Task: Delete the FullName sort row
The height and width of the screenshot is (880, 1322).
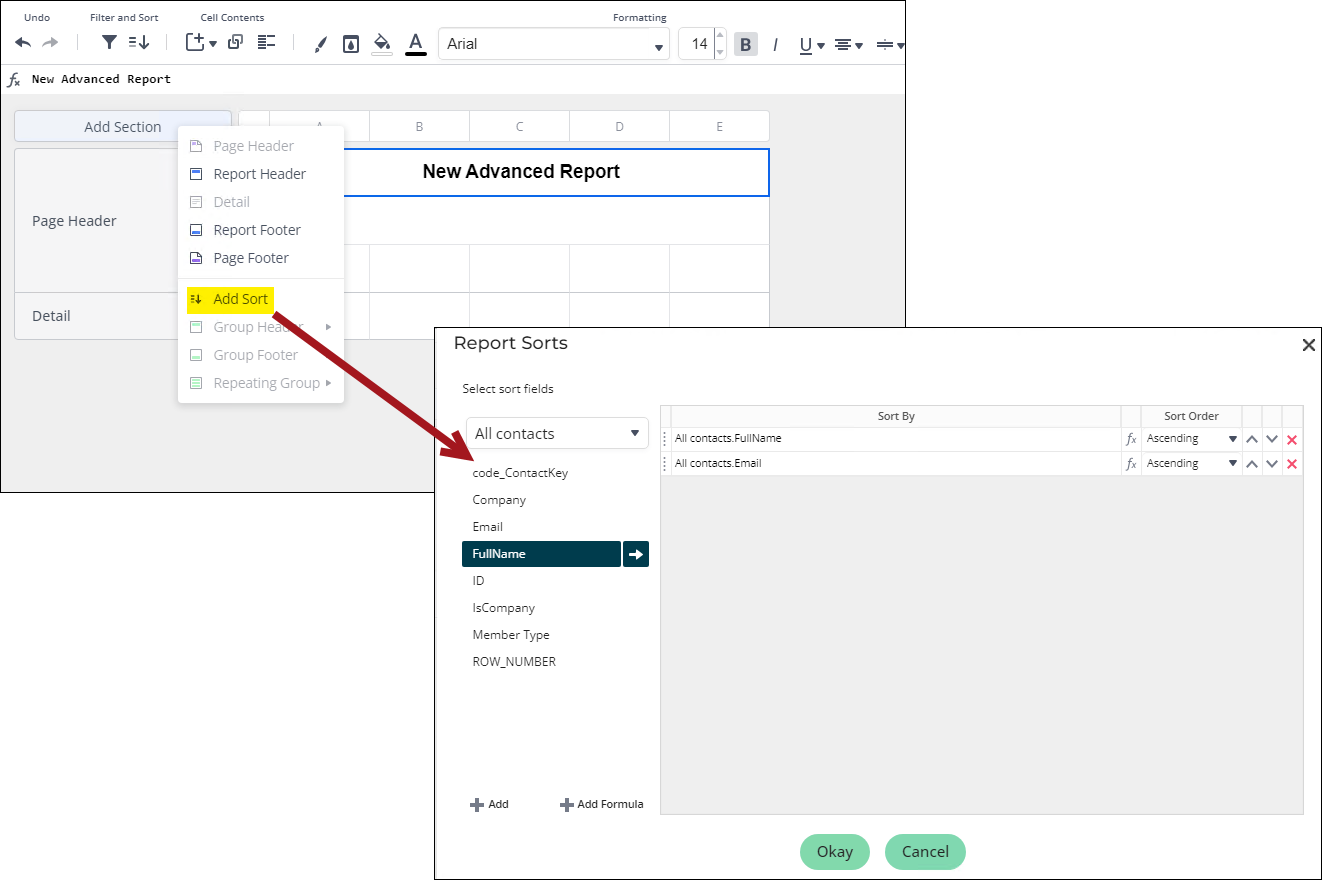Action: tap(1292, 439)
